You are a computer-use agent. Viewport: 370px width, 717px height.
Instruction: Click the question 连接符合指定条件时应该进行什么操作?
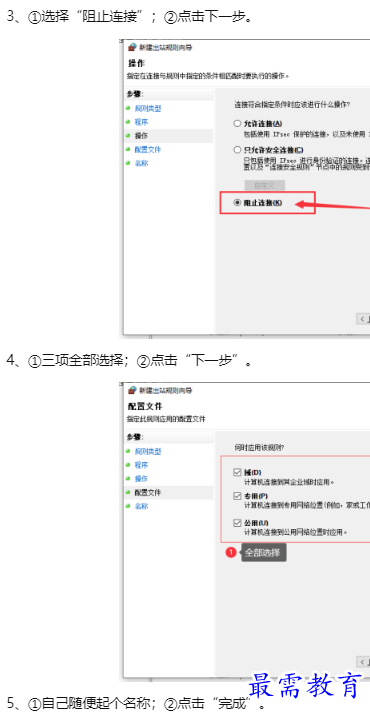point(292,105)
